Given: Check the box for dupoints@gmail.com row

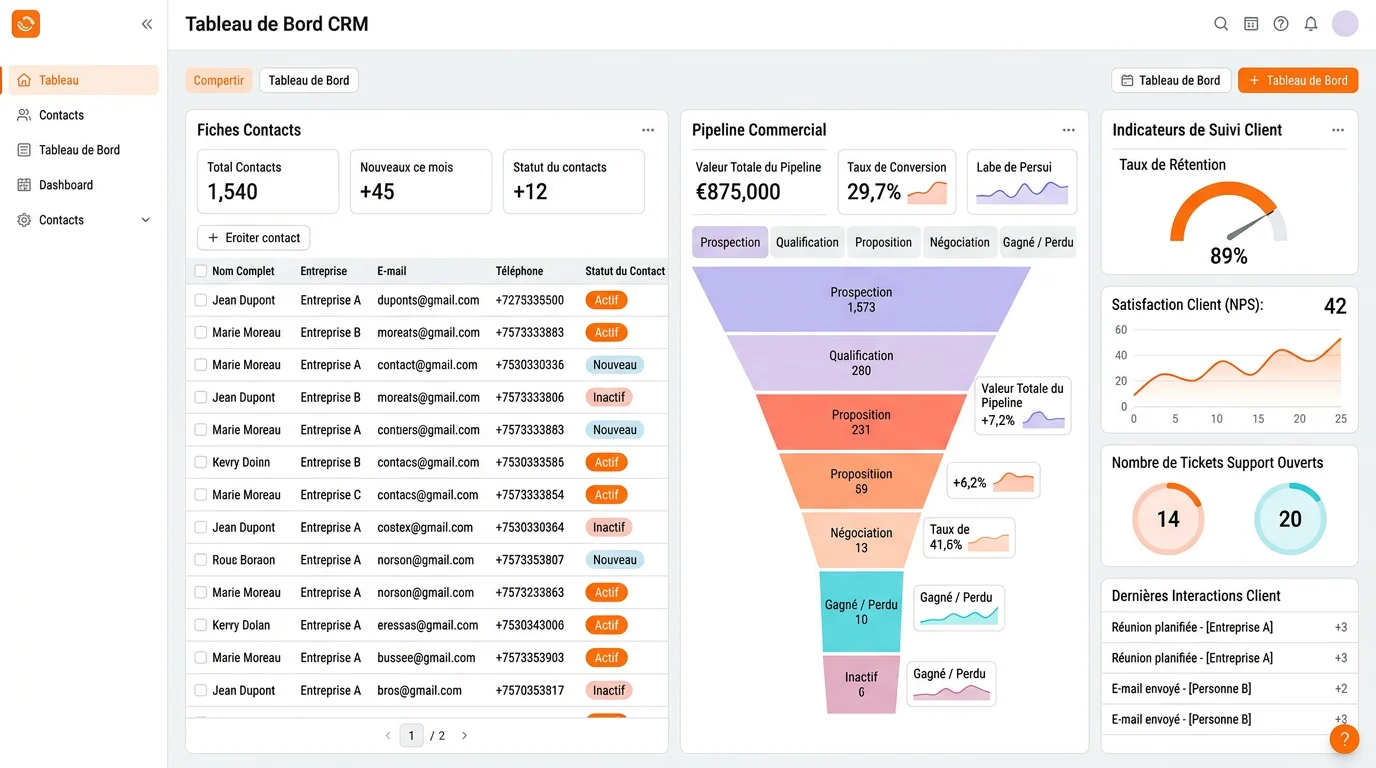Looking at the screenshot, I should tap(201, 300).
